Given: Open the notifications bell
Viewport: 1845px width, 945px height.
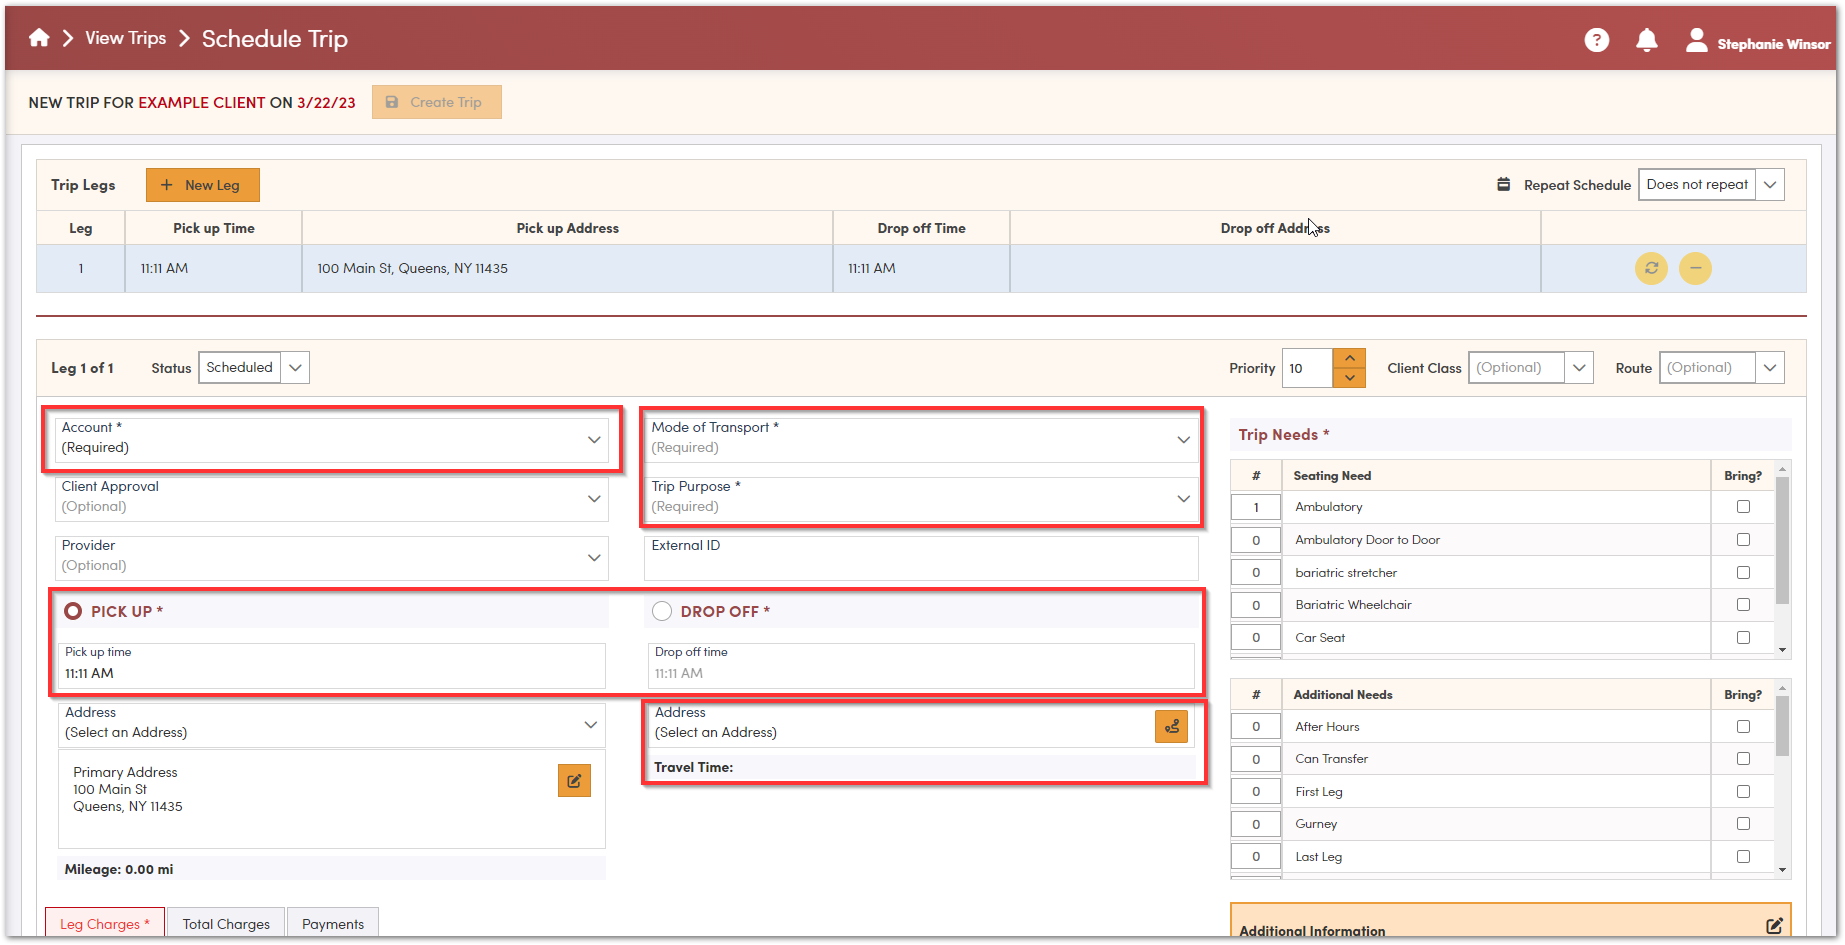Looking at the screenshot, I should point(1646,40).
